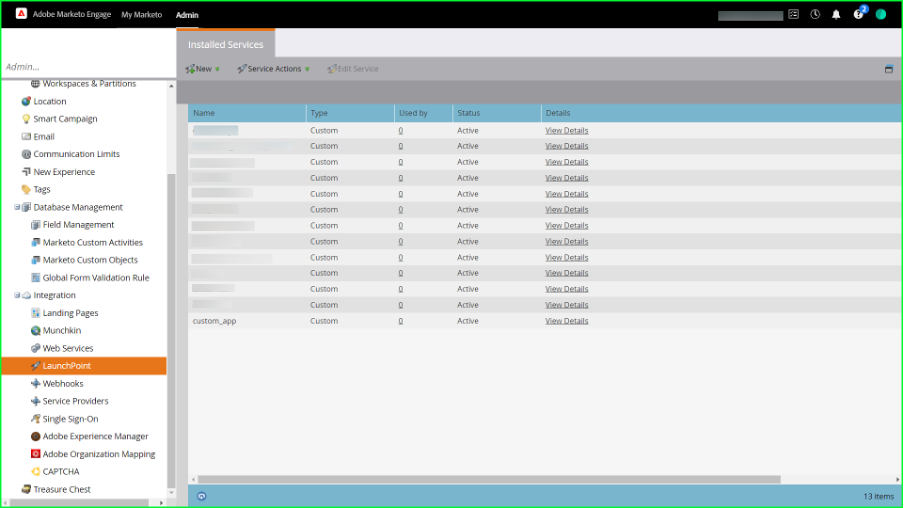This screenshot has height=508, width=904.
Task: Click the table horizontal scrollbar
Action: (x=489, y=479)
